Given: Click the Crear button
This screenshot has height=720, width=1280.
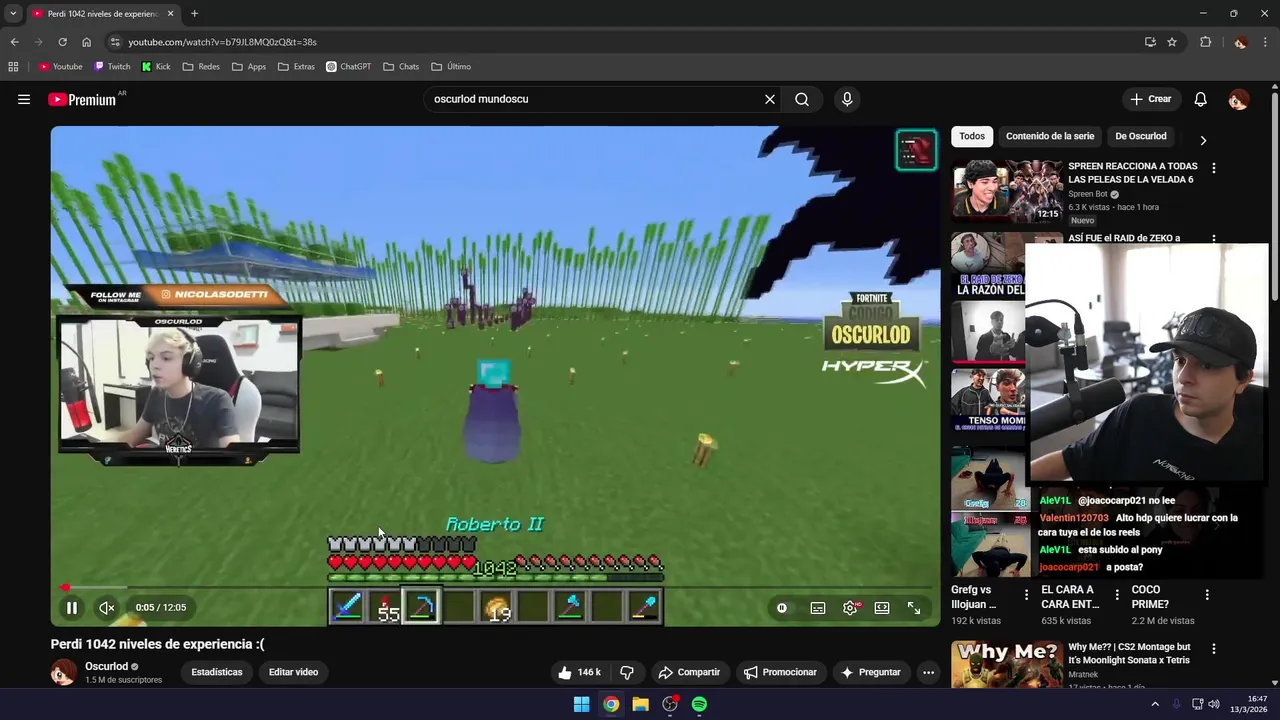Looking at the screenshot, I should tap(1151, 99).
